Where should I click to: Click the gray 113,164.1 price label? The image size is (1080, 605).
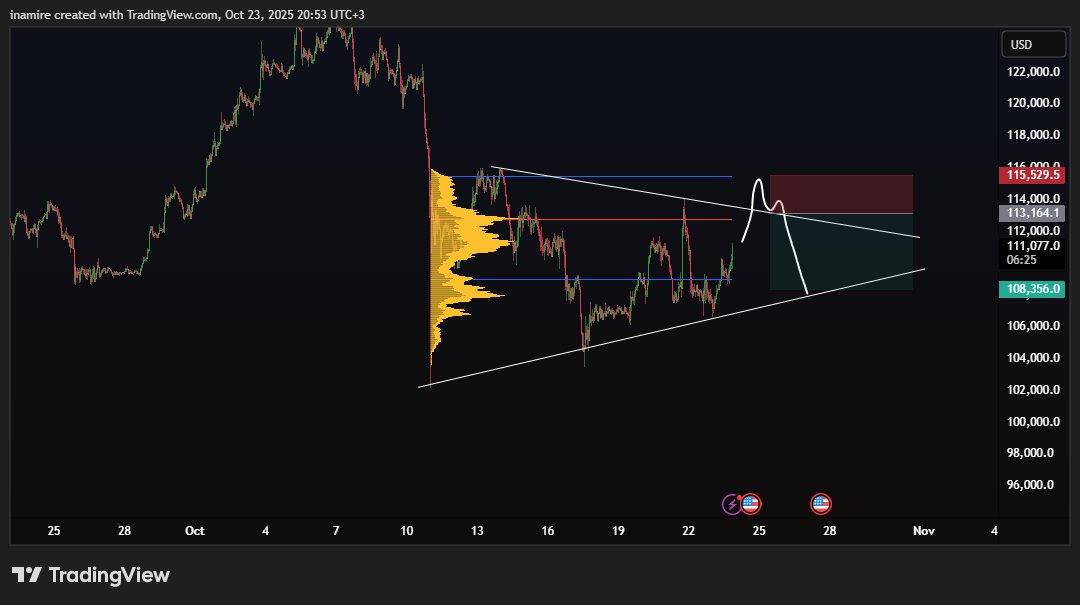pos(1032,212)
